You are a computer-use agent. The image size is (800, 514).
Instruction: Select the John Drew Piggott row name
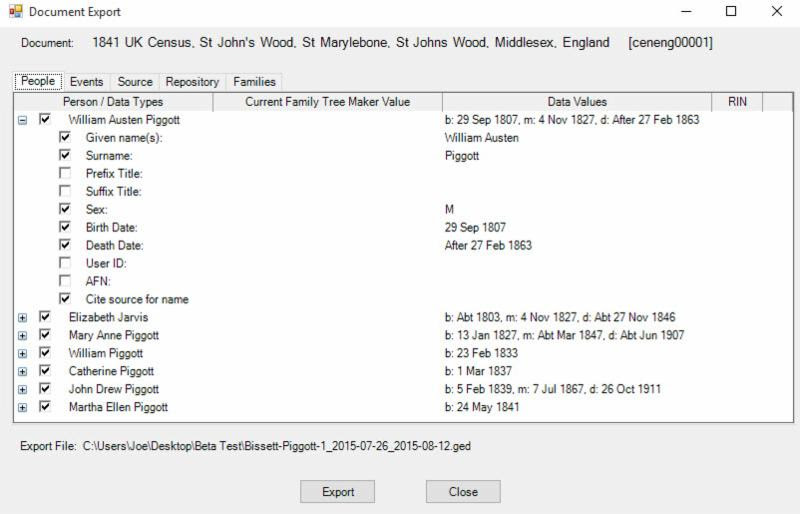click(x=114, y=389)
